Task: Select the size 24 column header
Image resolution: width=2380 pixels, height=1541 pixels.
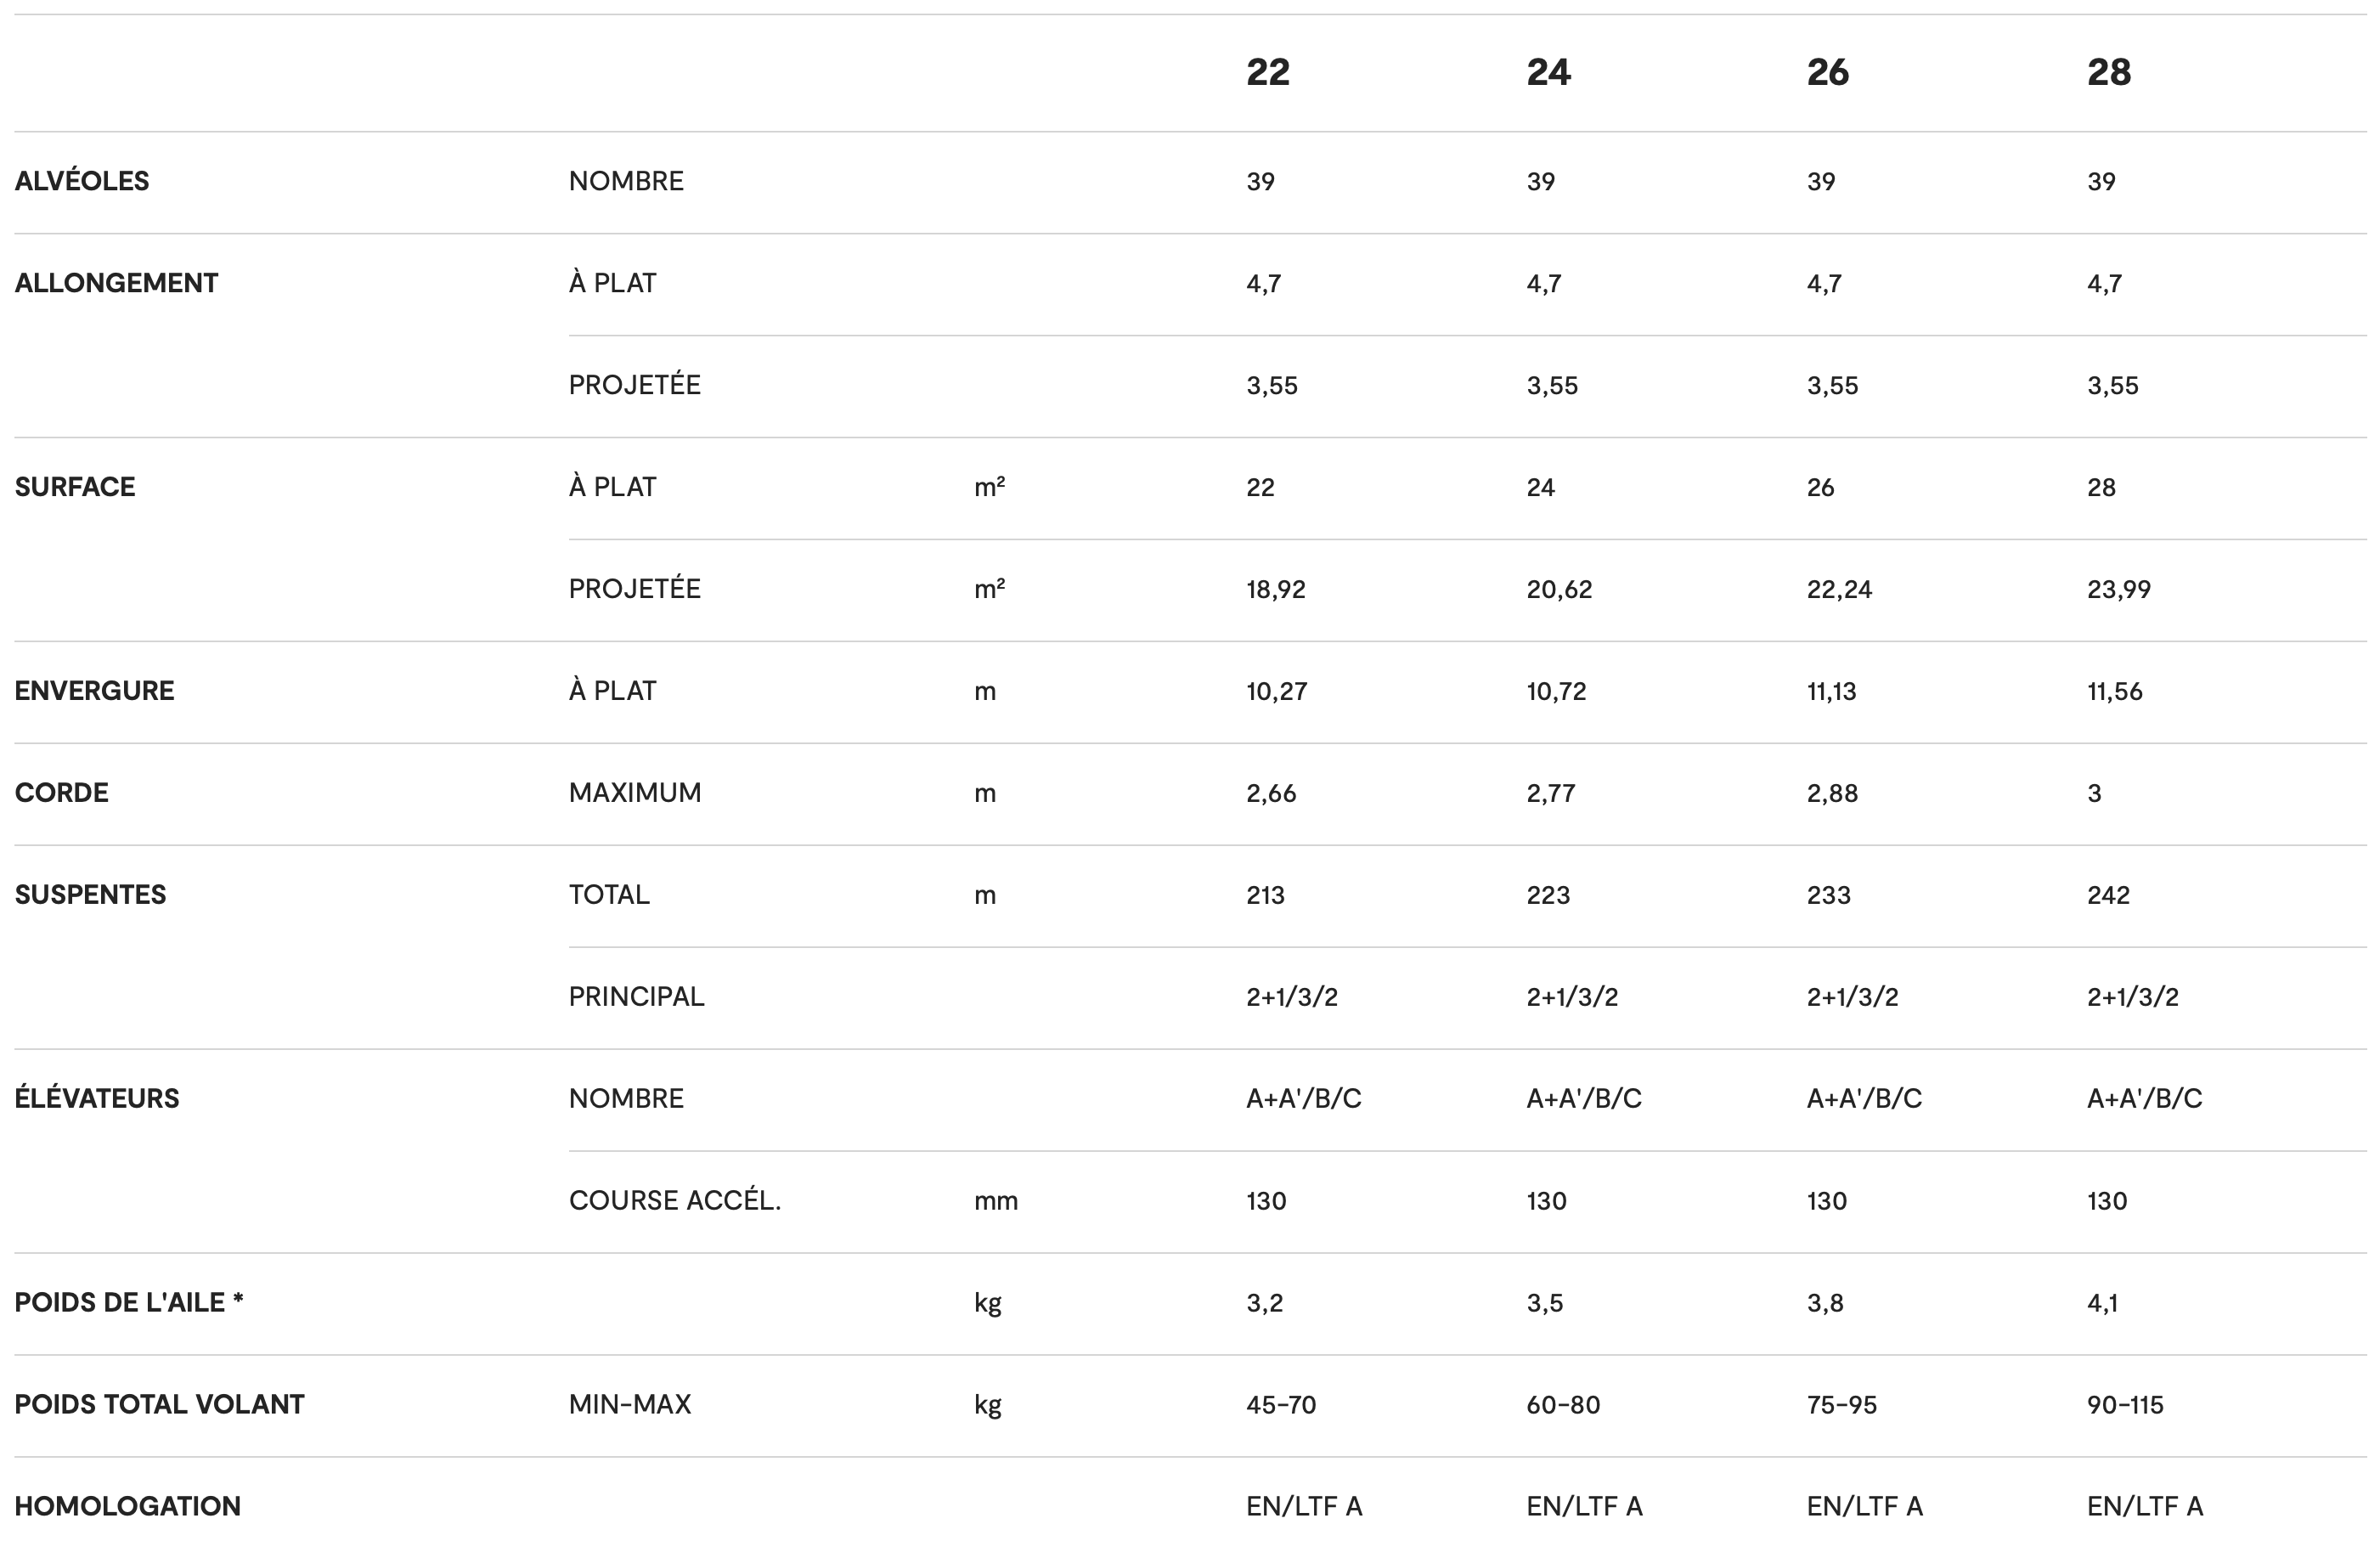Action: click(1548, 72)
